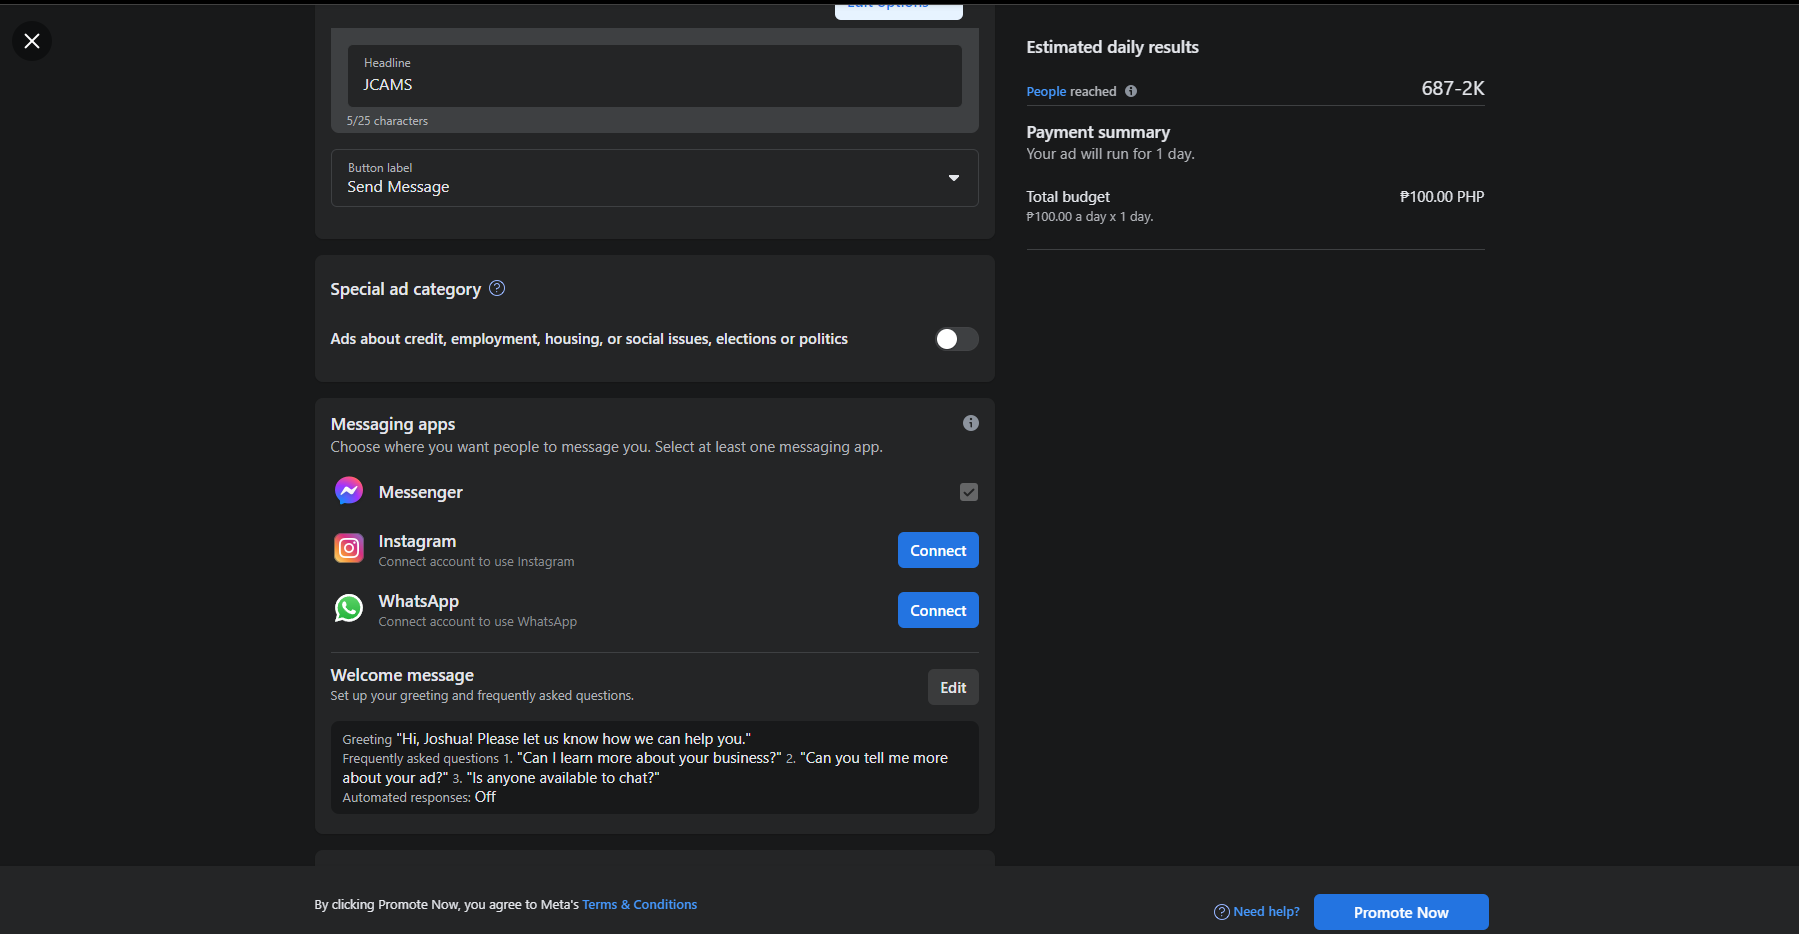The image size is (1799, 934).
Task: Close the ad creation dialog
Action: pos(32,41)
